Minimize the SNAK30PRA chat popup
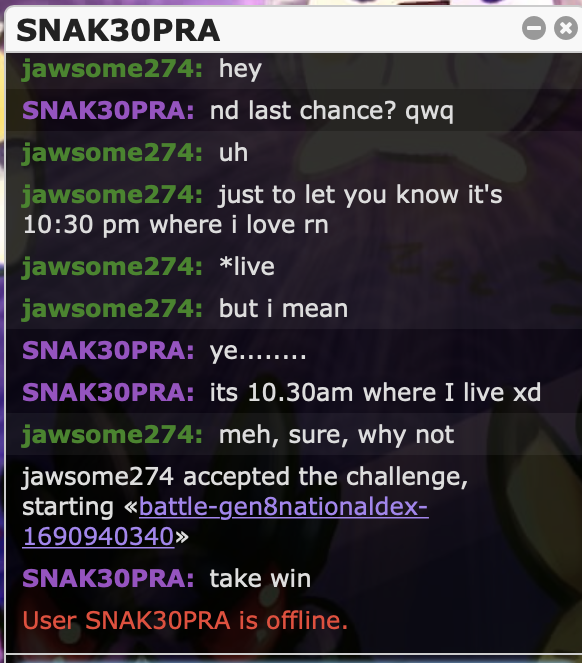Screen dimensions: 582x663 [533, 28]
